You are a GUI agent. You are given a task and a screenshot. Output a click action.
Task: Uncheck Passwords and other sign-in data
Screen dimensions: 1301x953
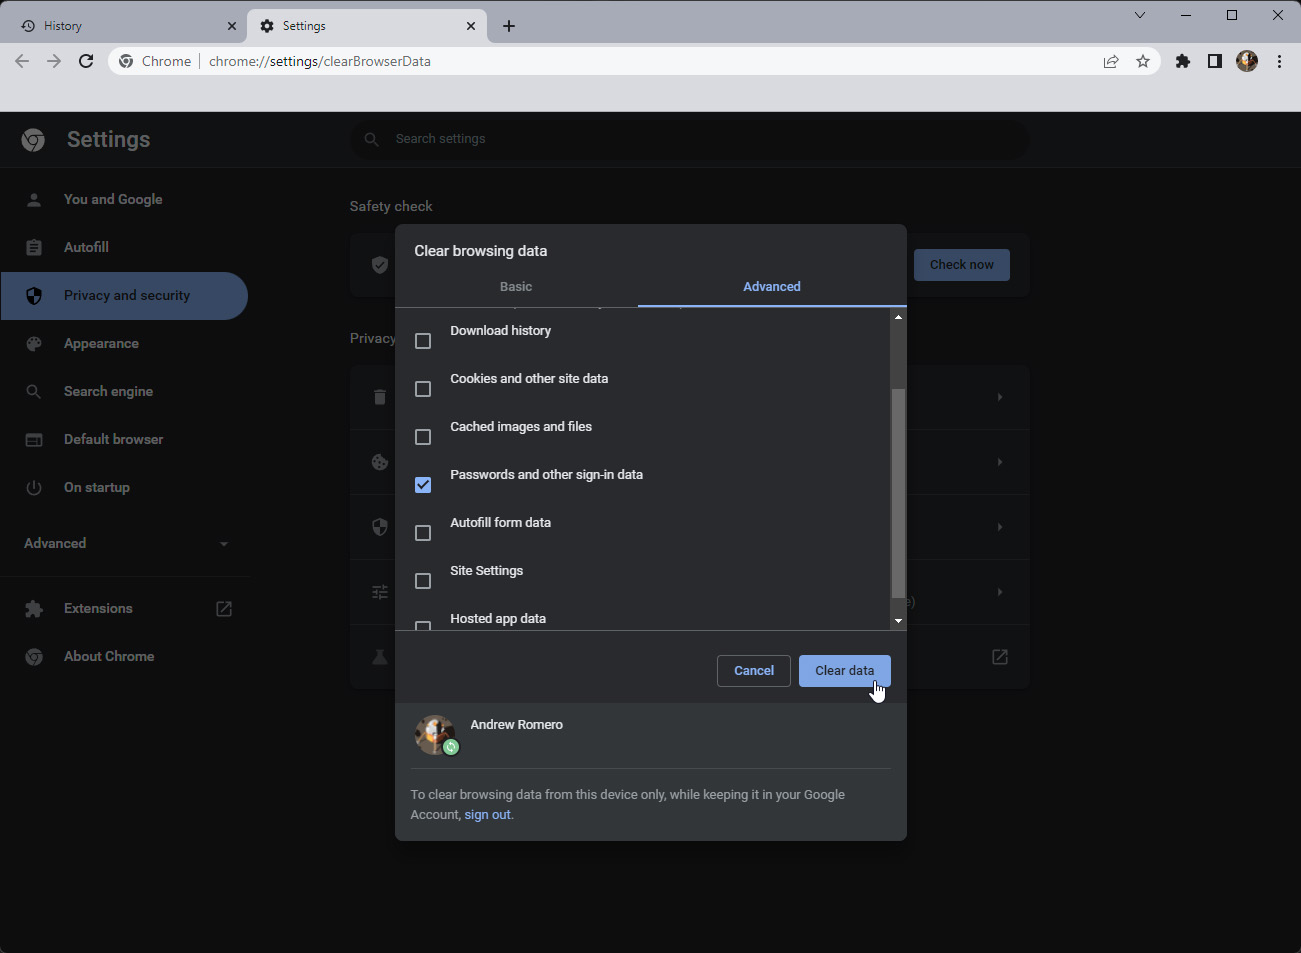pos(423,485)
